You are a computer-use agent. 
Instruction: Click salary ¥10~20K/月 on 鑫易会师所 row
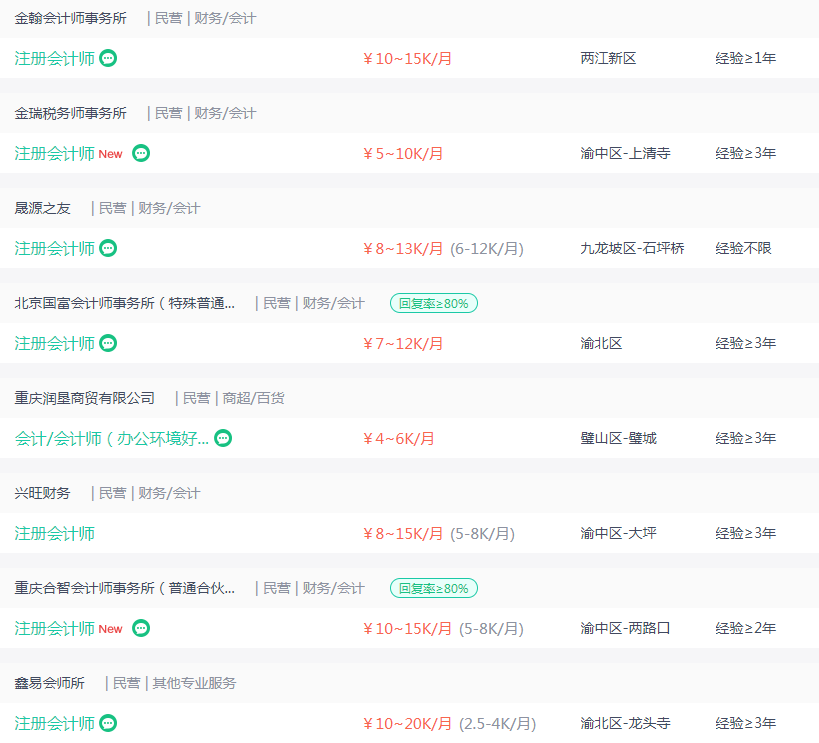tap(407, 723)
